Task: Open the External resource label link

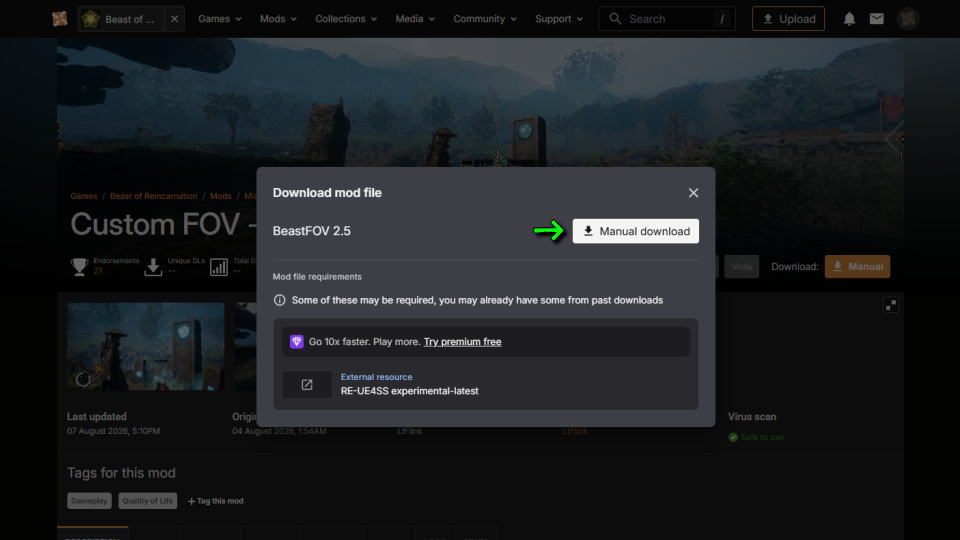Action: (x=377, y=377)
